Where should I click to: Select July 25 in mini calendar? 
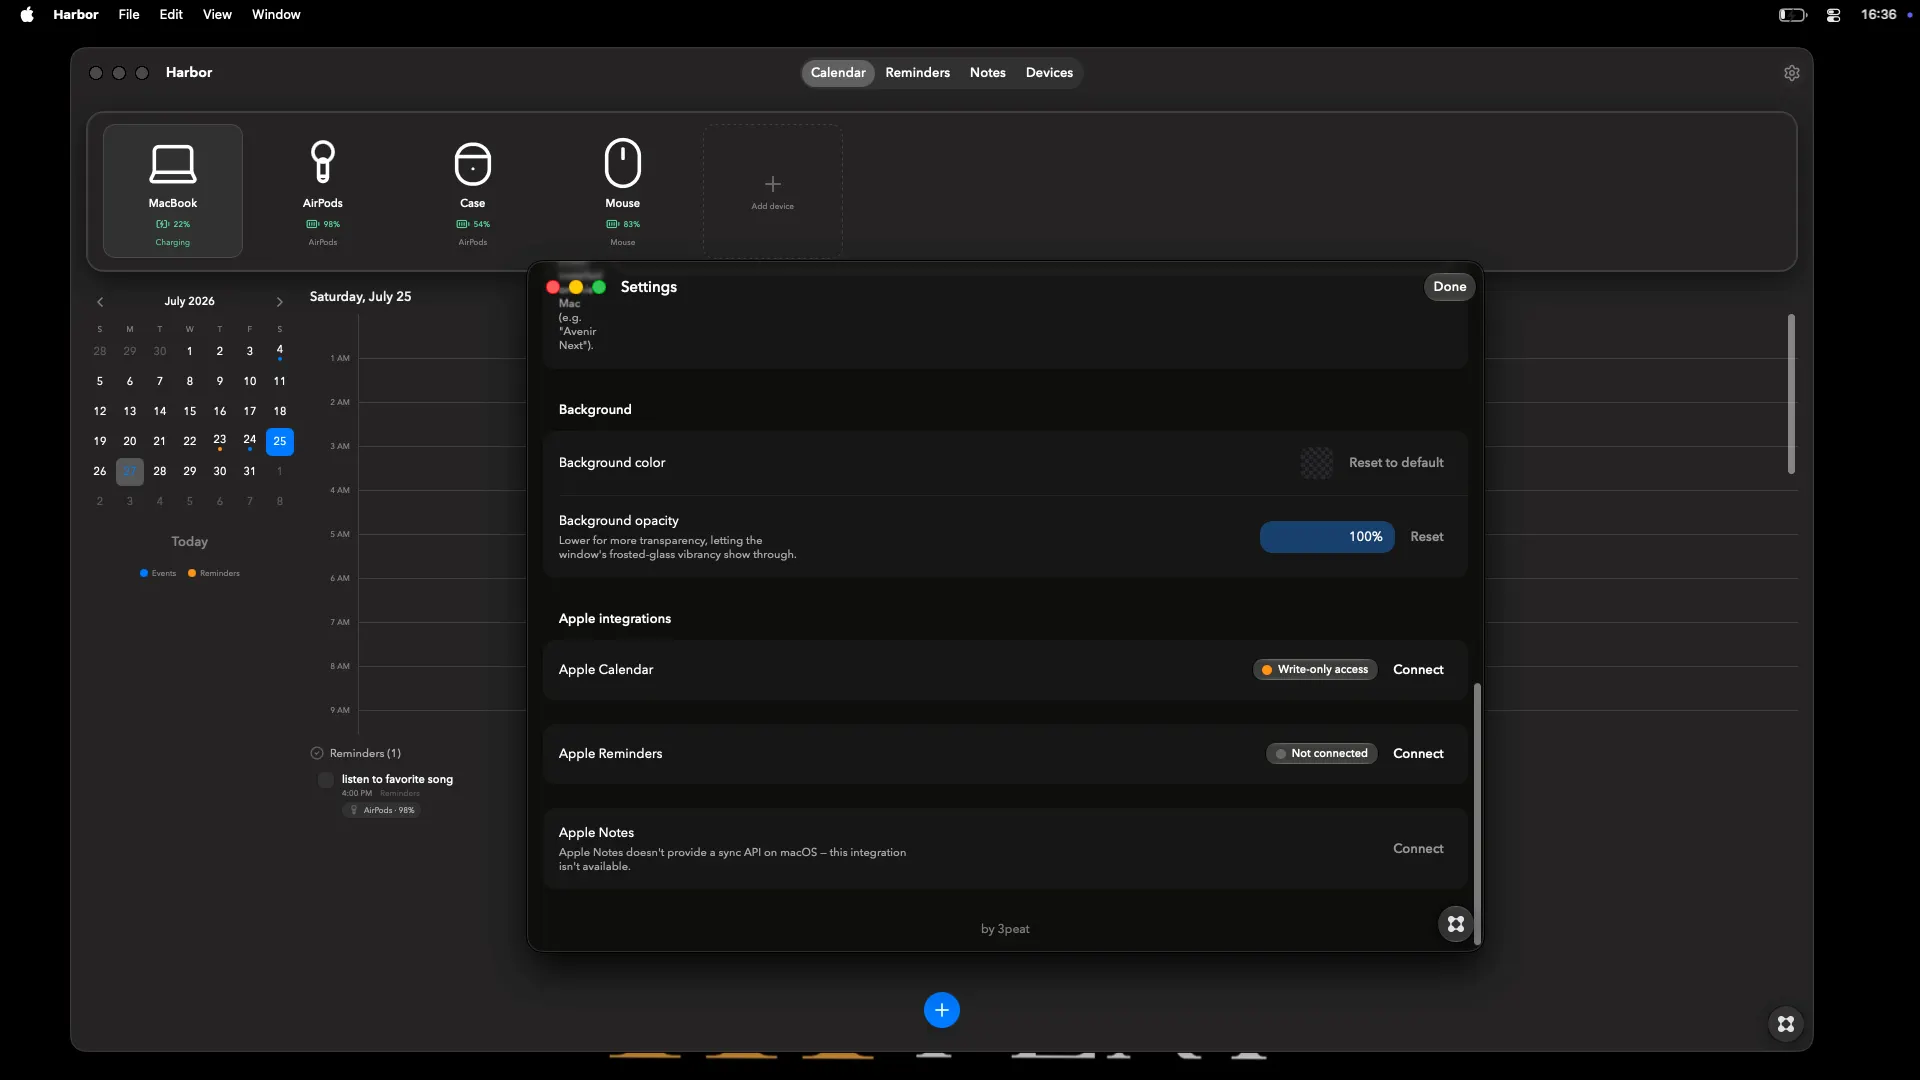pos(280,441)
